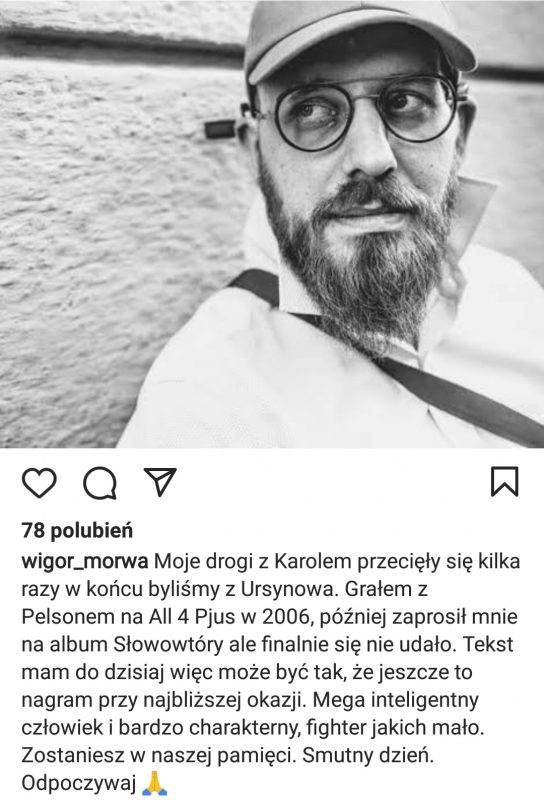
Task: Click the word Odpoczywaj at the caption's end
Action: coord(78,784)
